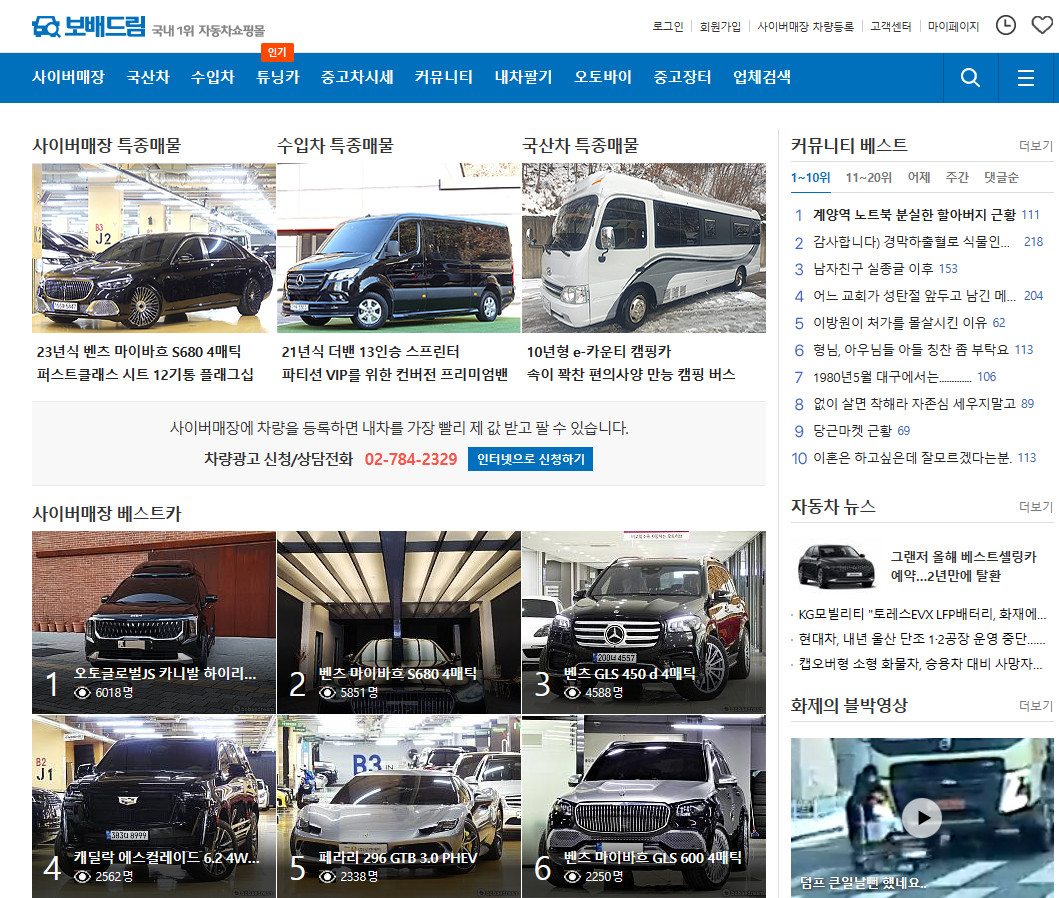Open post 형님, 아우님들 아들 칭찬 좀 부탁요
Screen dimensions: 1059x898
tap(910, 350)
